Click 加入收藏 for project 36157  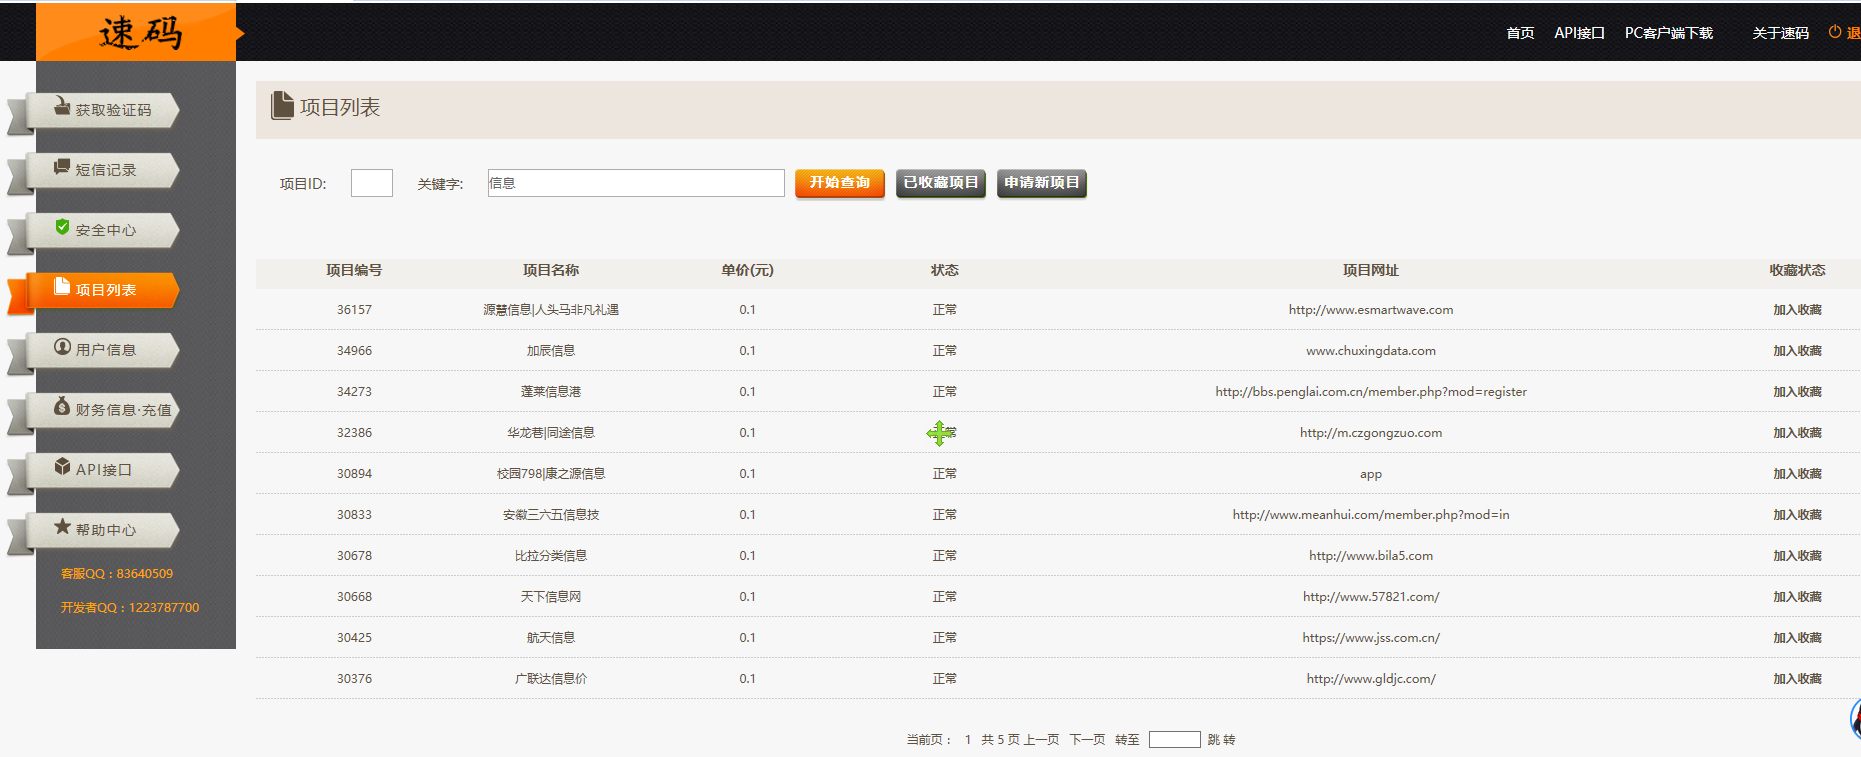[x=1797, y=310]
